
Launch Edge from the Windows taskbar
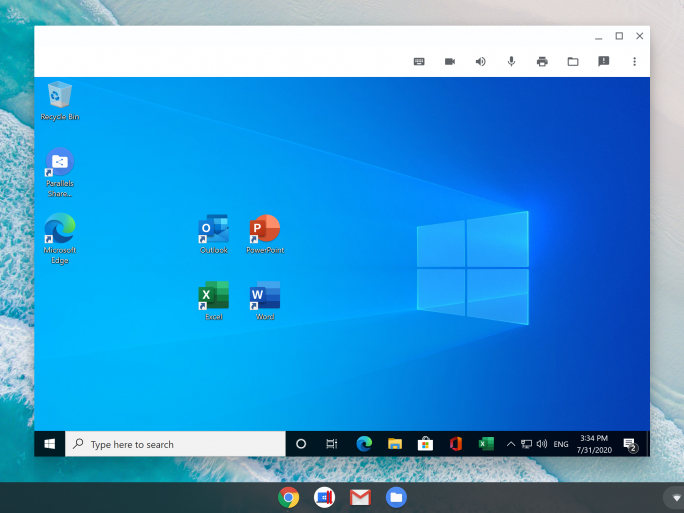364,444
